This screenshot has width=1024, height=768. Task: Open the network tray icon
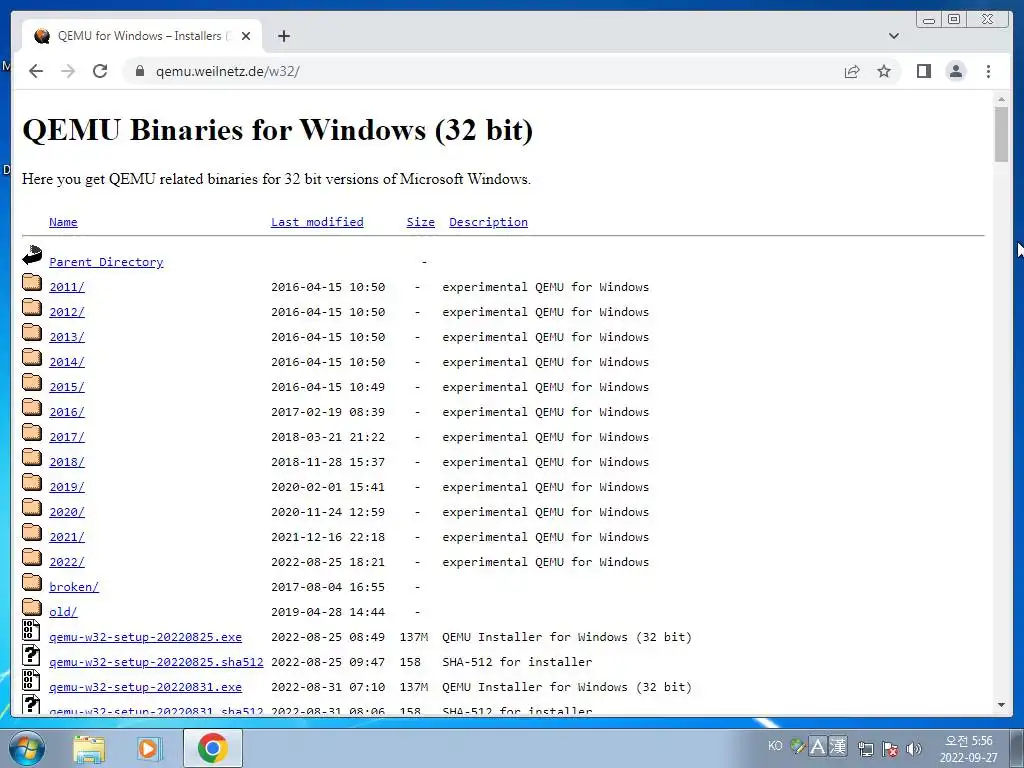tap(866, 748)
